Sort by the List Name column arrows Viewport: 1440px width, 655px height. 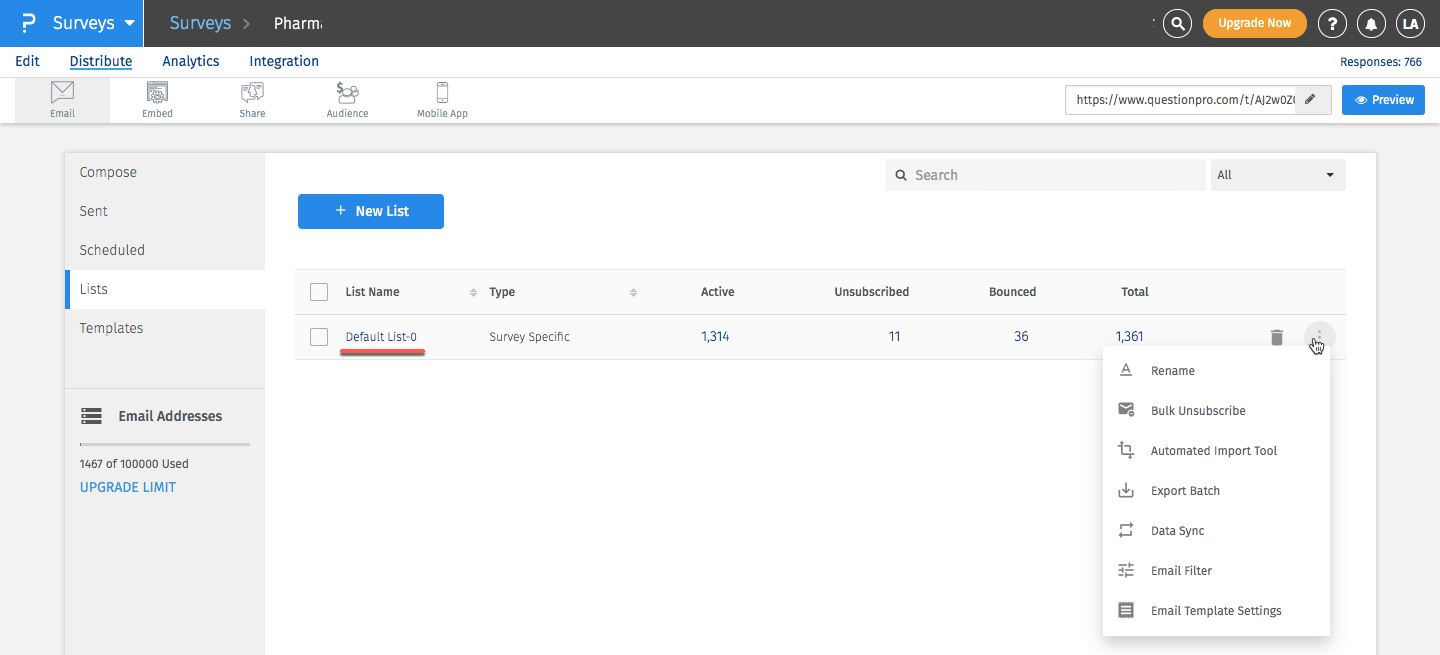pos(473,292)
